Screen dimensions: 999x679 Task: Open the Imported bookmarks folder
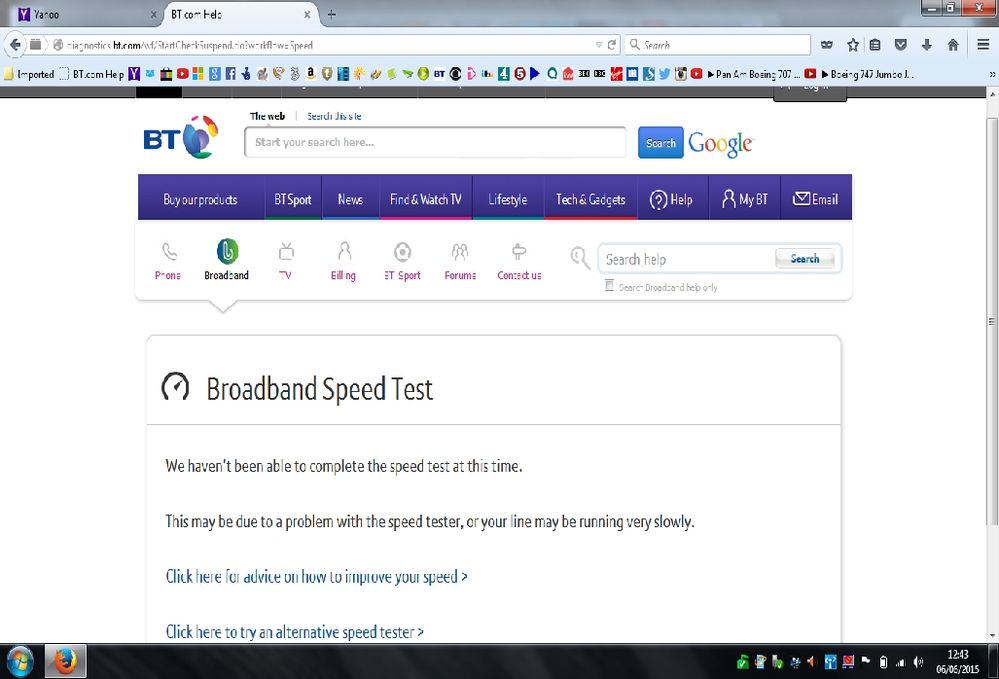(29, 74)
